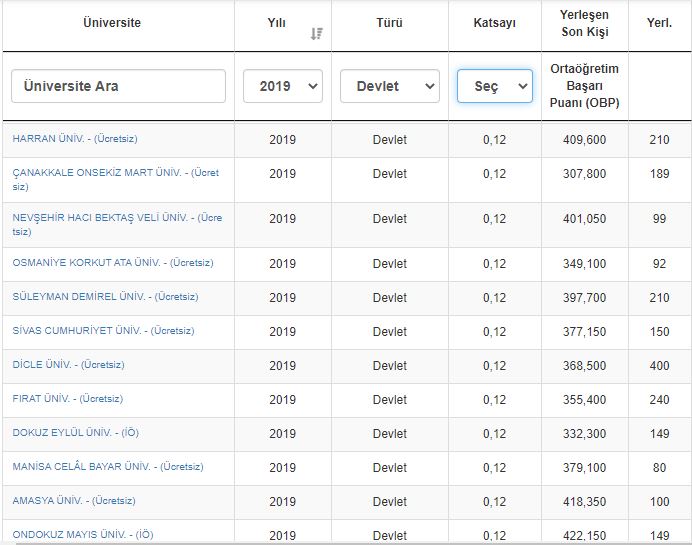Click the Yılı column header
This screenshot has height=545, width=692.
click(x=277, y=23)
